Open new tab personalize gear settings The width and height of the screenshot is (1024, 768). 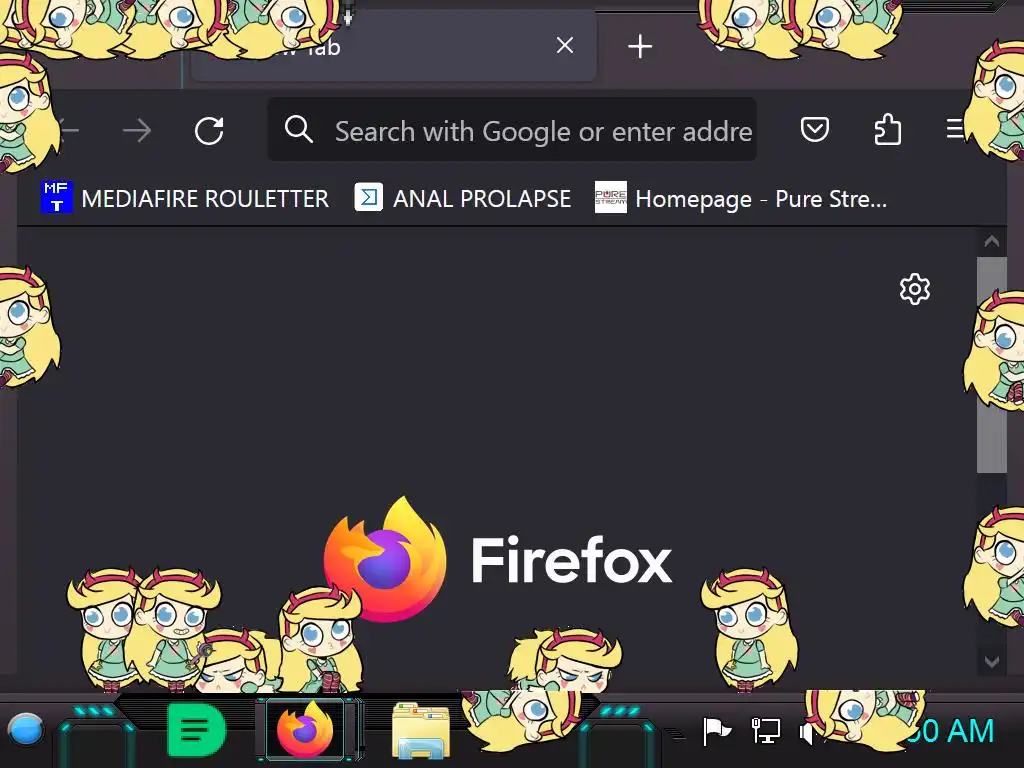[915, 289]
